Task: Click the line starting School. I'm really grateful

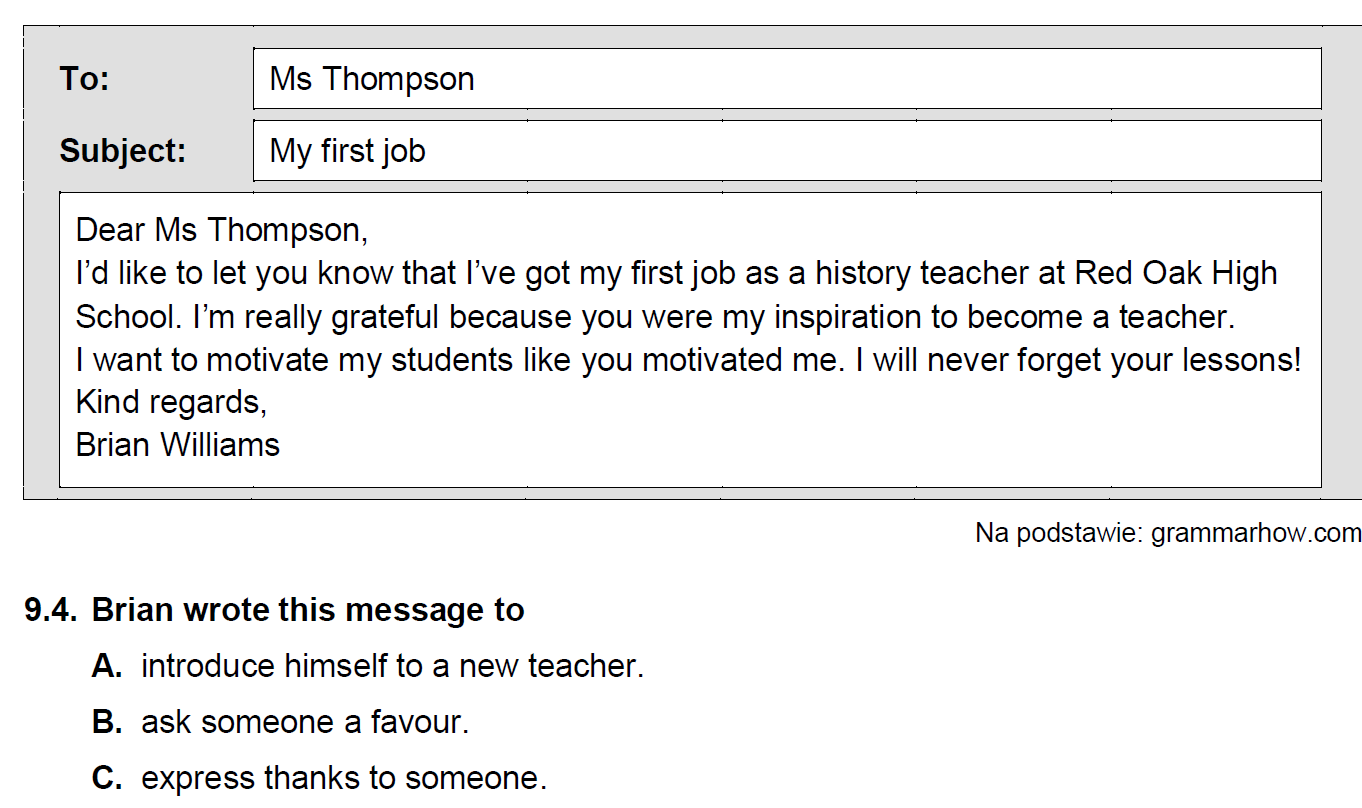Action: [656, 317]
